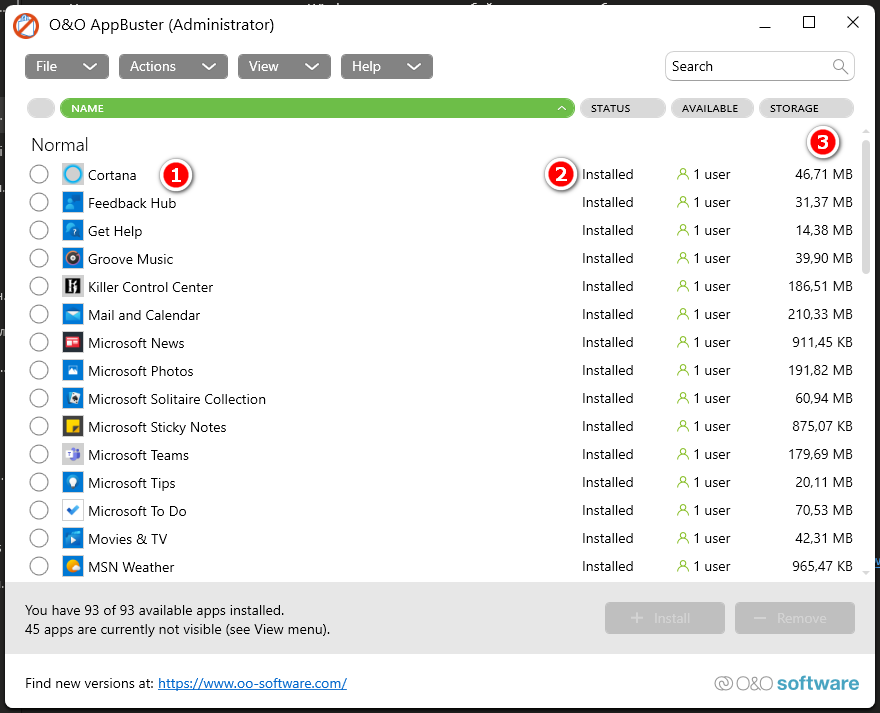Click the Cortana app icon
Screen dimensions: 880x713
(72, 174)
